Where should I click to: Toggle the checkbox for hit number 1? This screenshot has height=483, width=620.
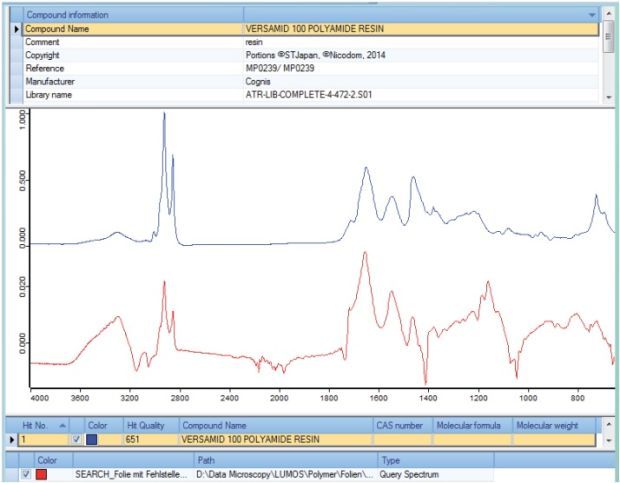[x=77, y=439]
